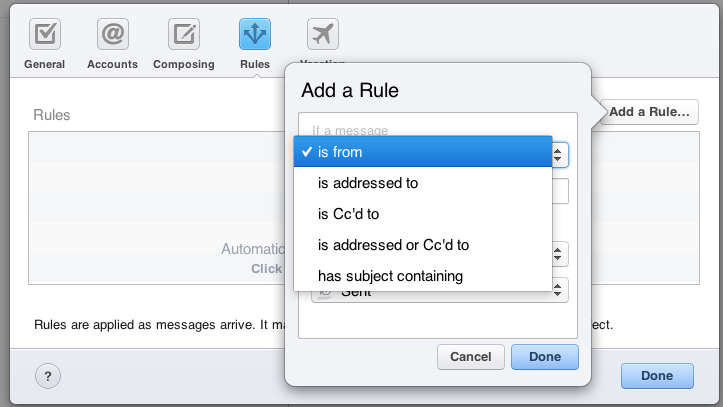Screen dimensions: 723x407
Task: Open the Composing preferences icon
Action: (184, 36)
